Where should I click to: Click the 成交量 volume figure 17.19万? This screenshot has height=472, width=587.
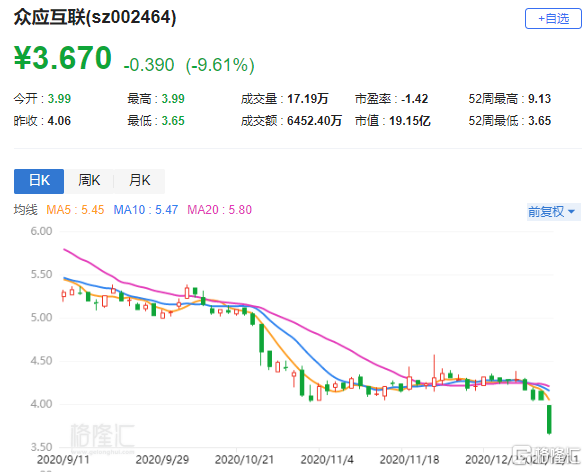[307, 99]
